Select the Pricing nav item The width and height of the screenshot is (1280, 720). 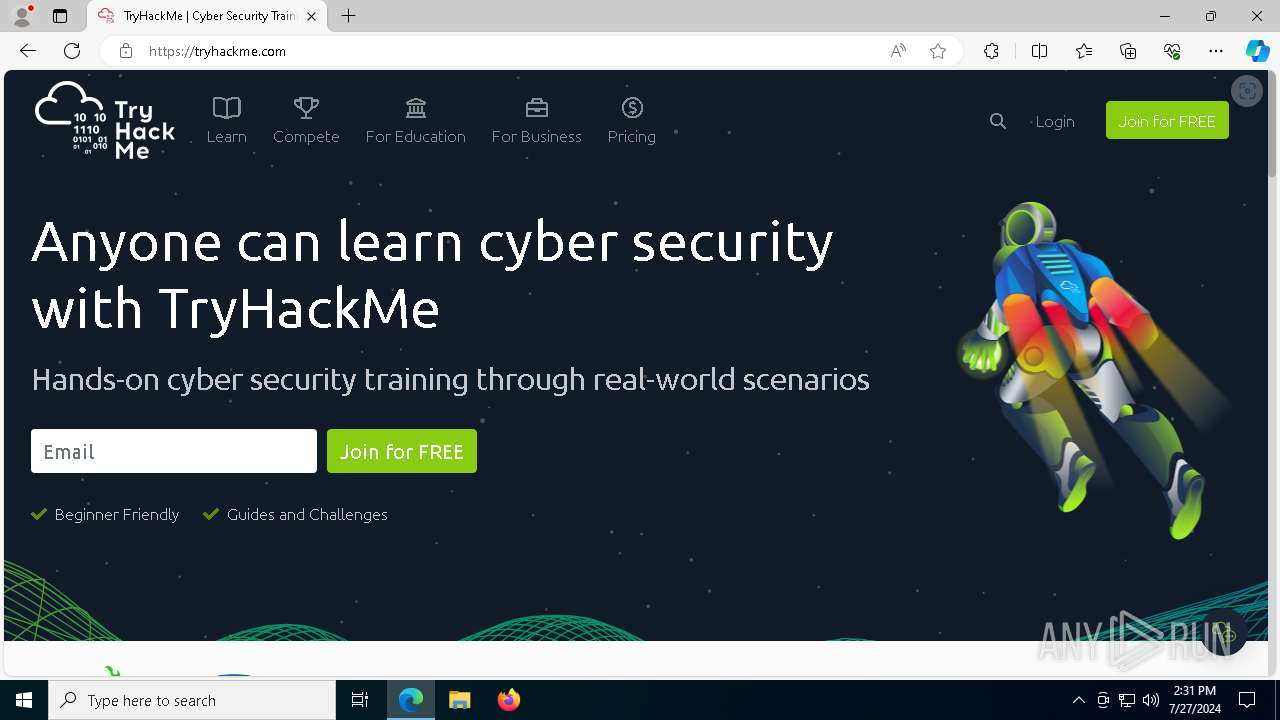pos(631,121)
